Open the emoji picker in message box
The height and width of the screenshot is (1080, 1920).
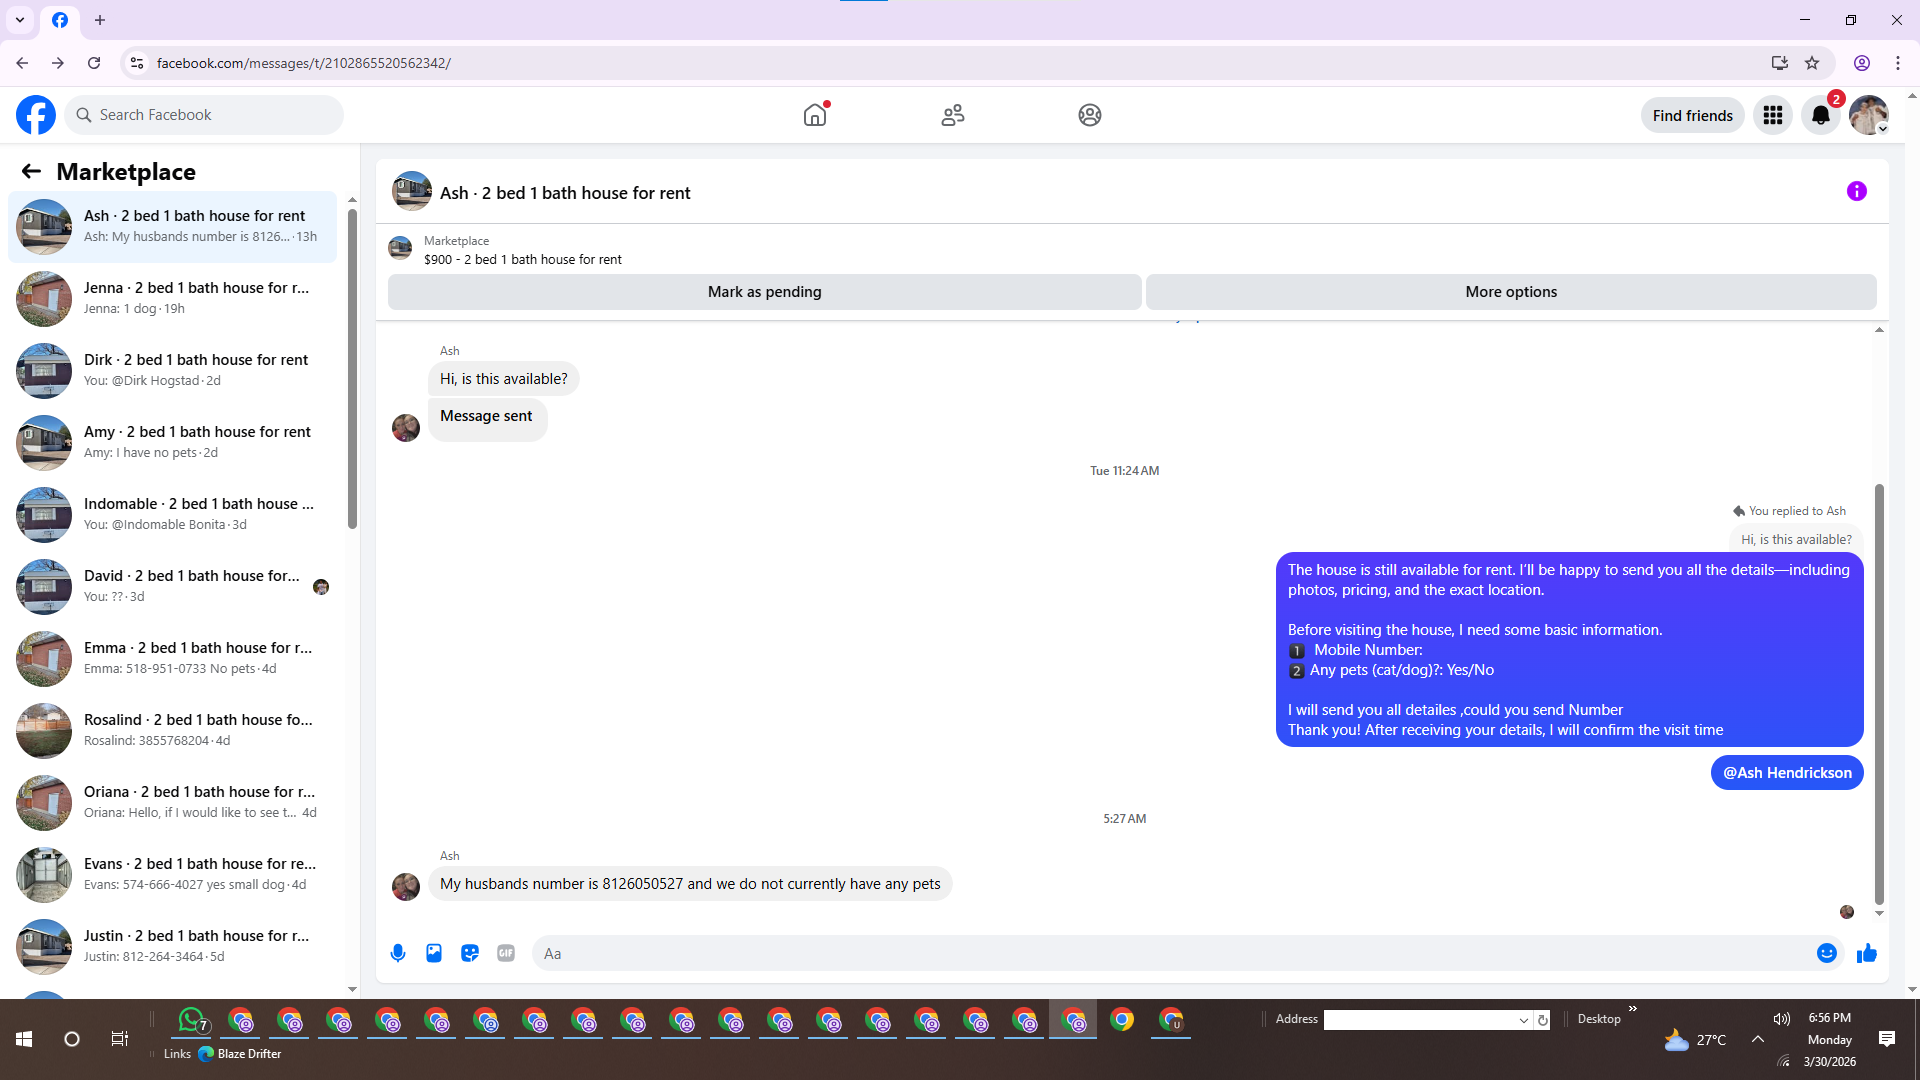coord(1826,953)
